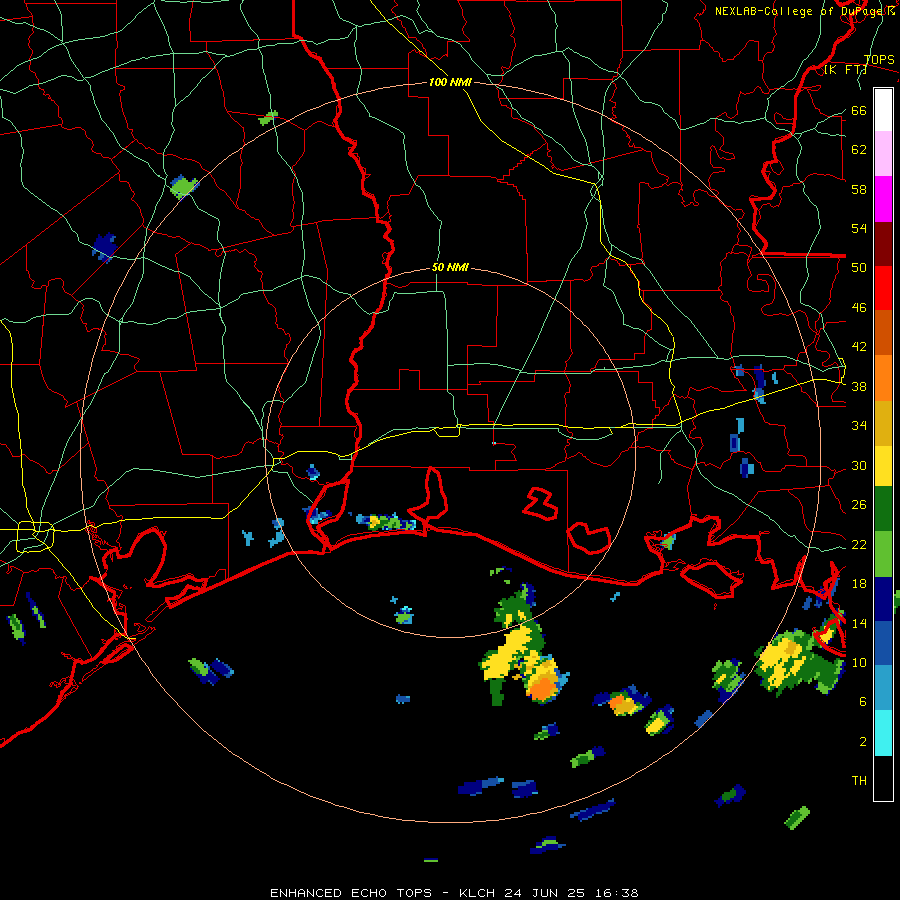Click the legend value '22'
Screen dimensions: 900x900
pyautogui.click(x=859, y=545)
